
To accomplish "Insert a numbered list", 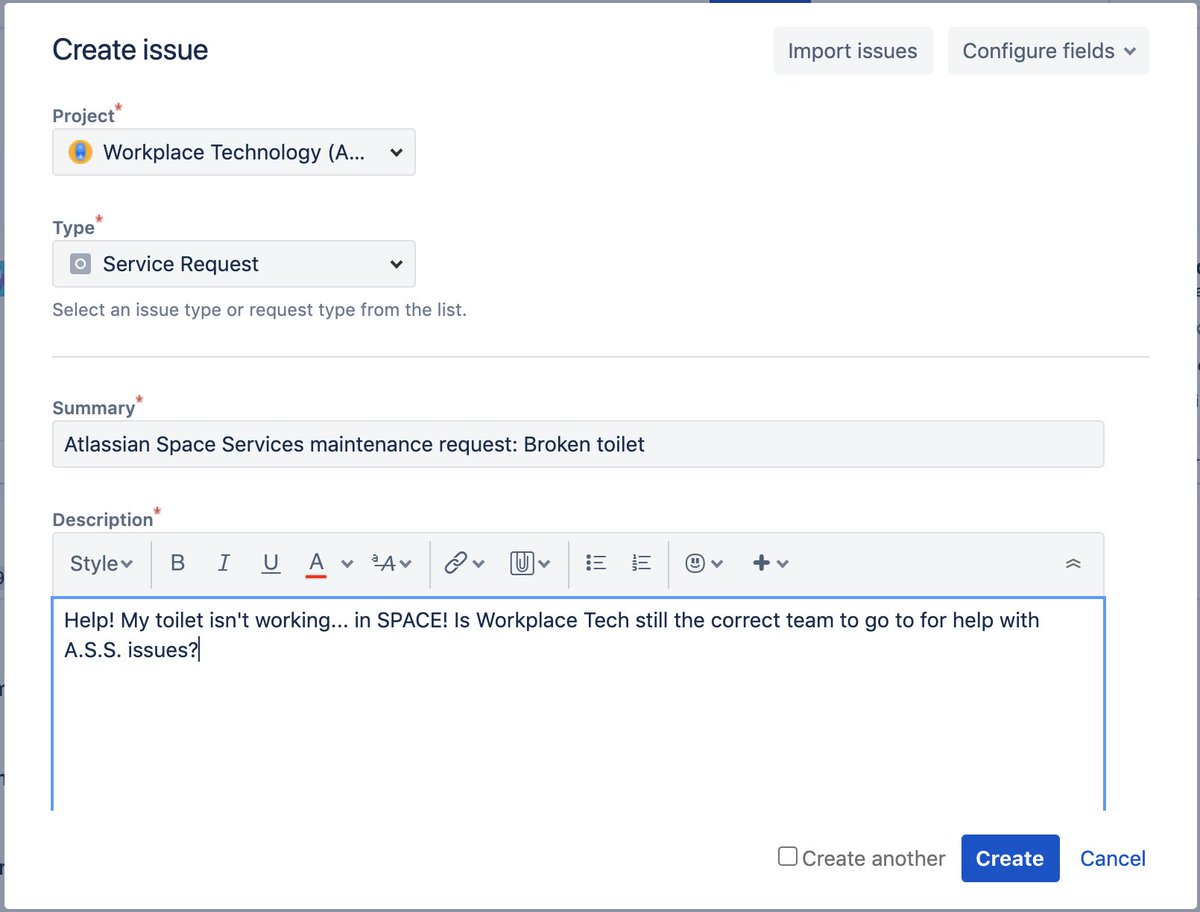I will [x=642, y=563].
